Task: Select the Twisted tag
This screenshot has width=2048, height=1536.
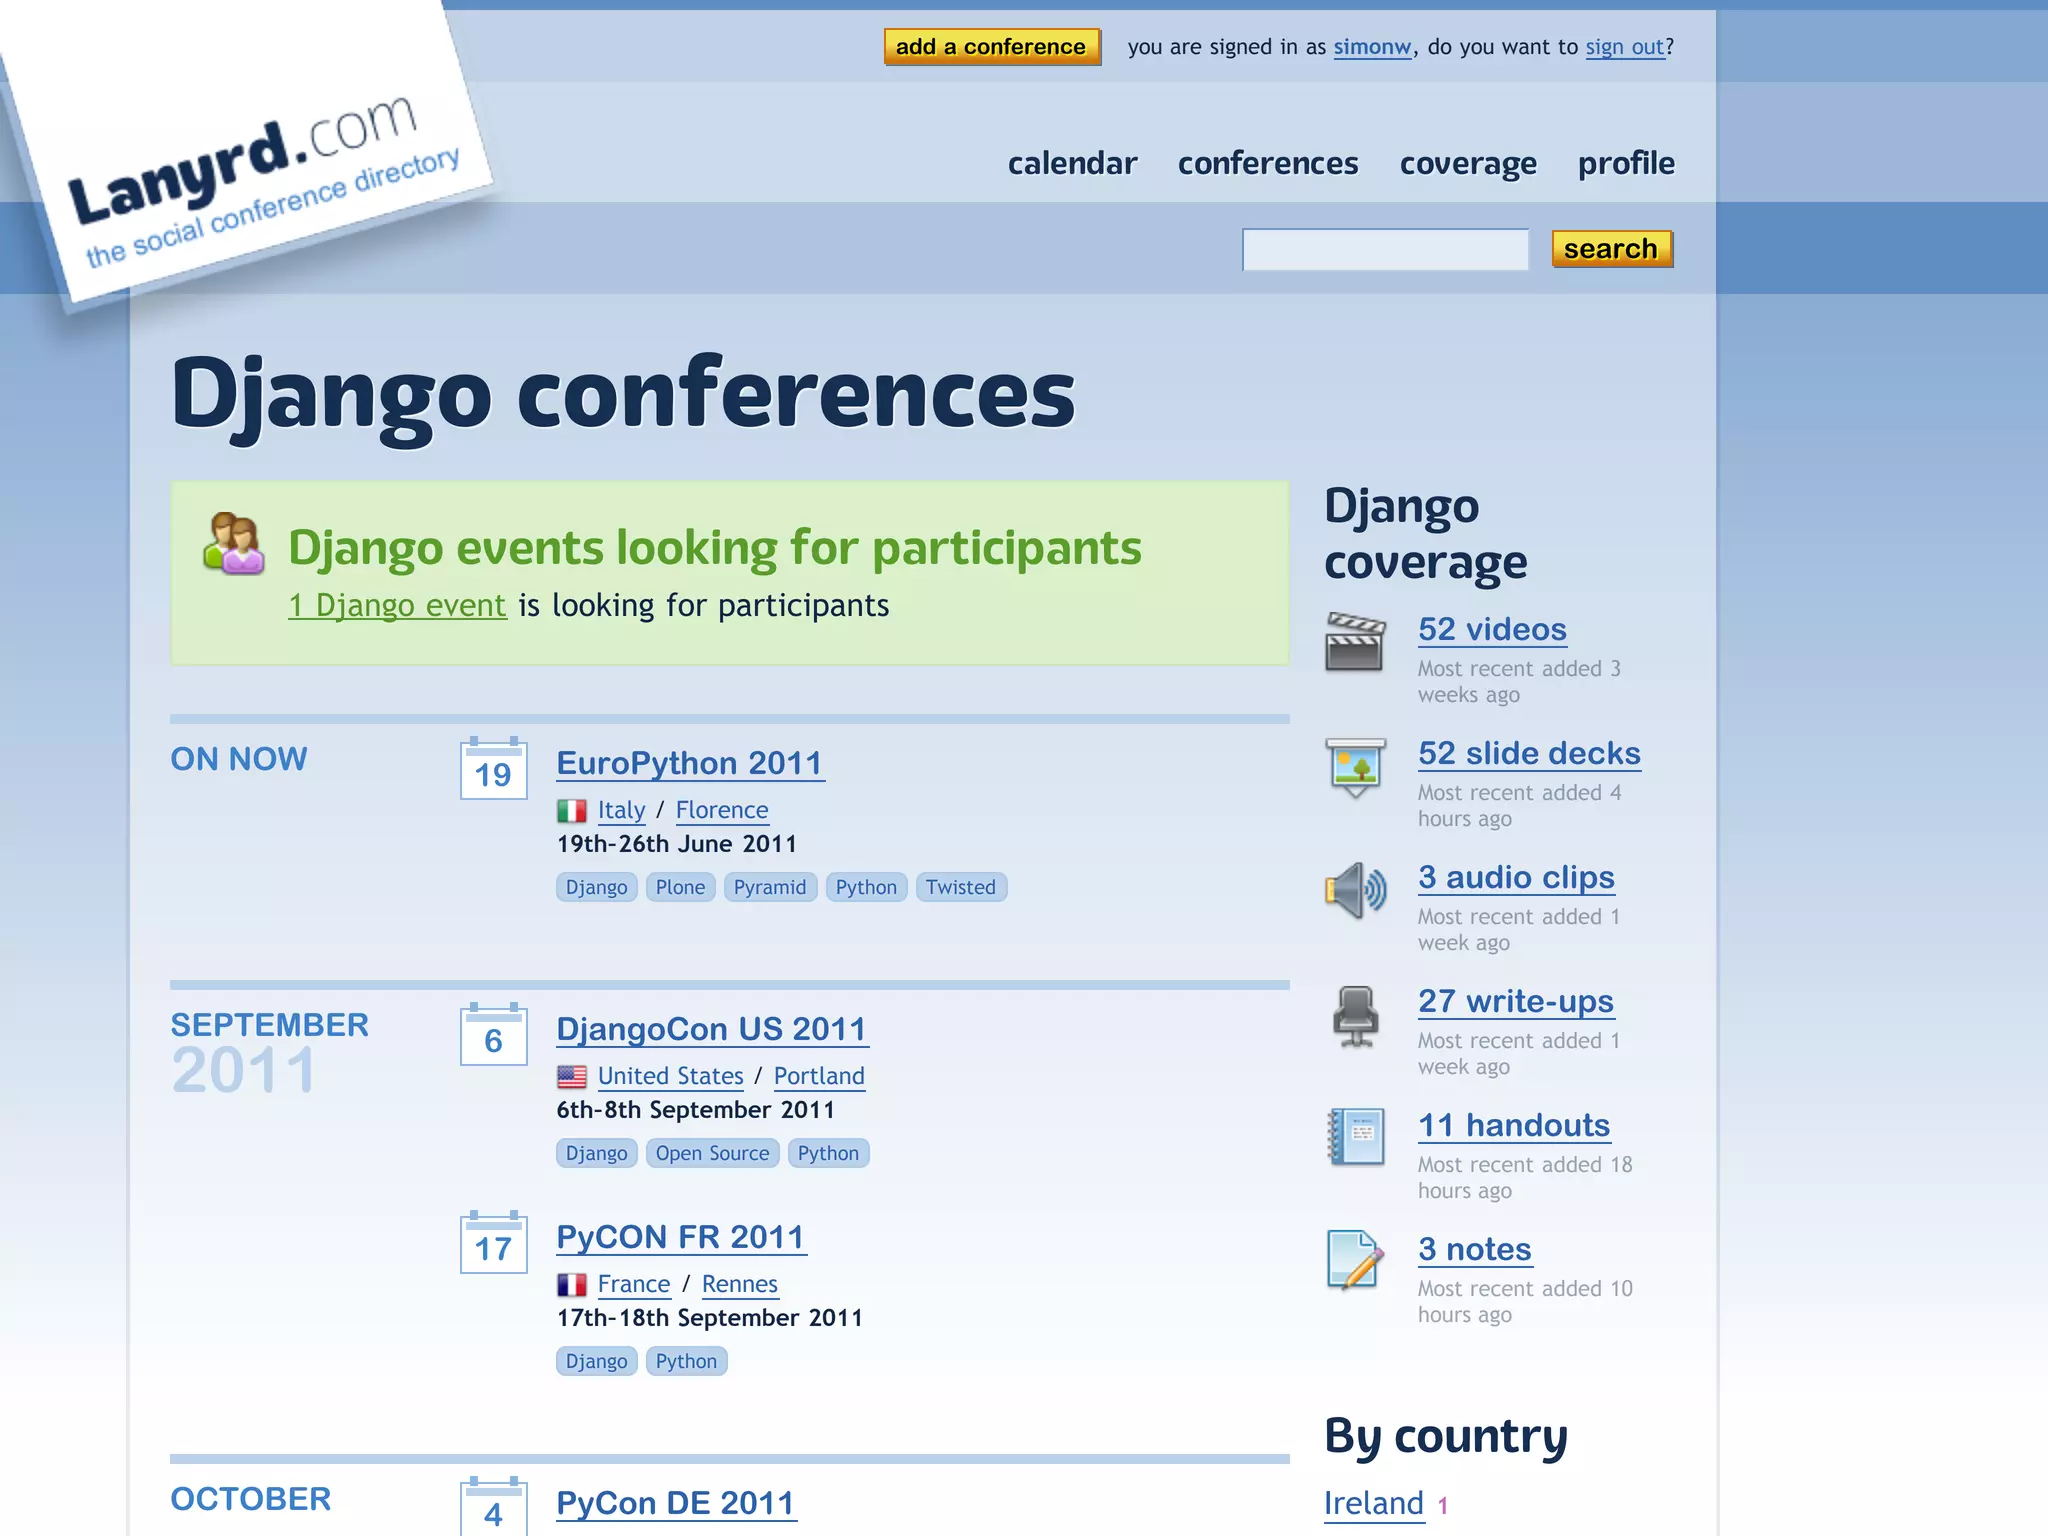Action: coord(961,887)
